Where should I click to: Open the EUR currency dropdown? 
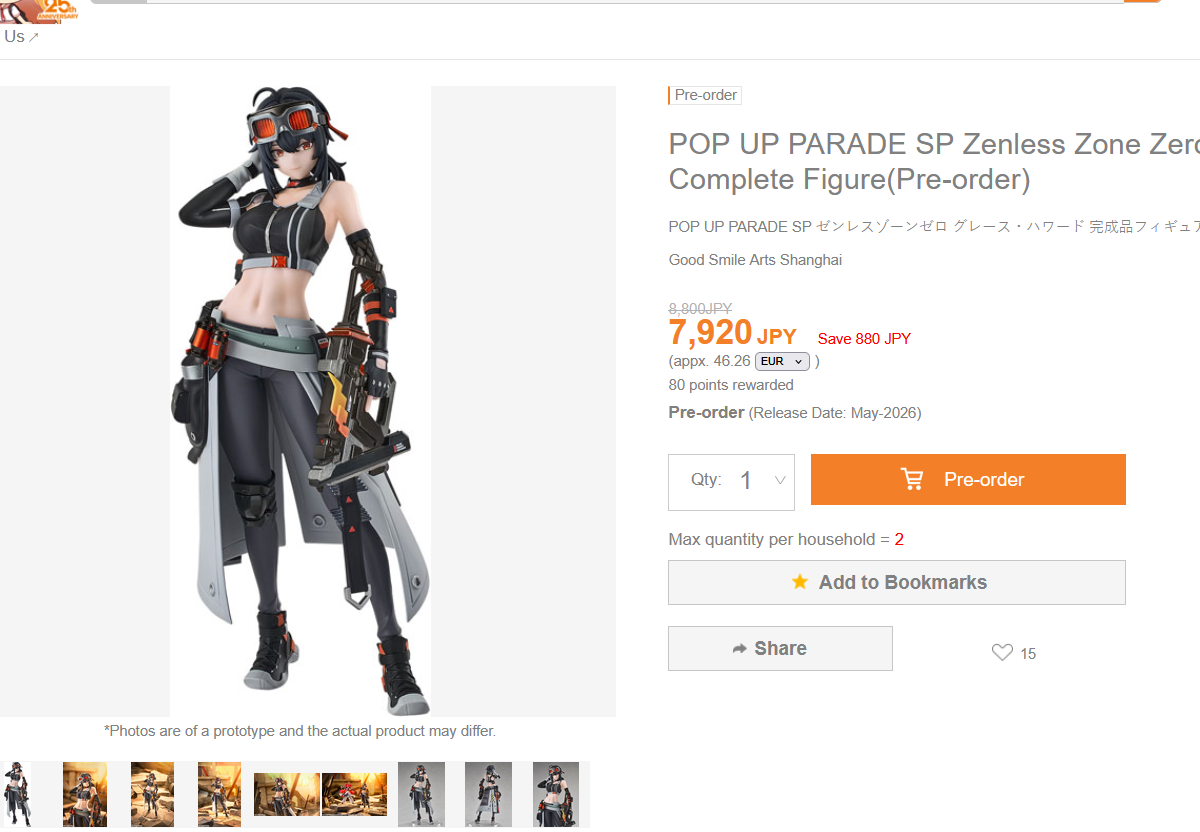point(782,361)
